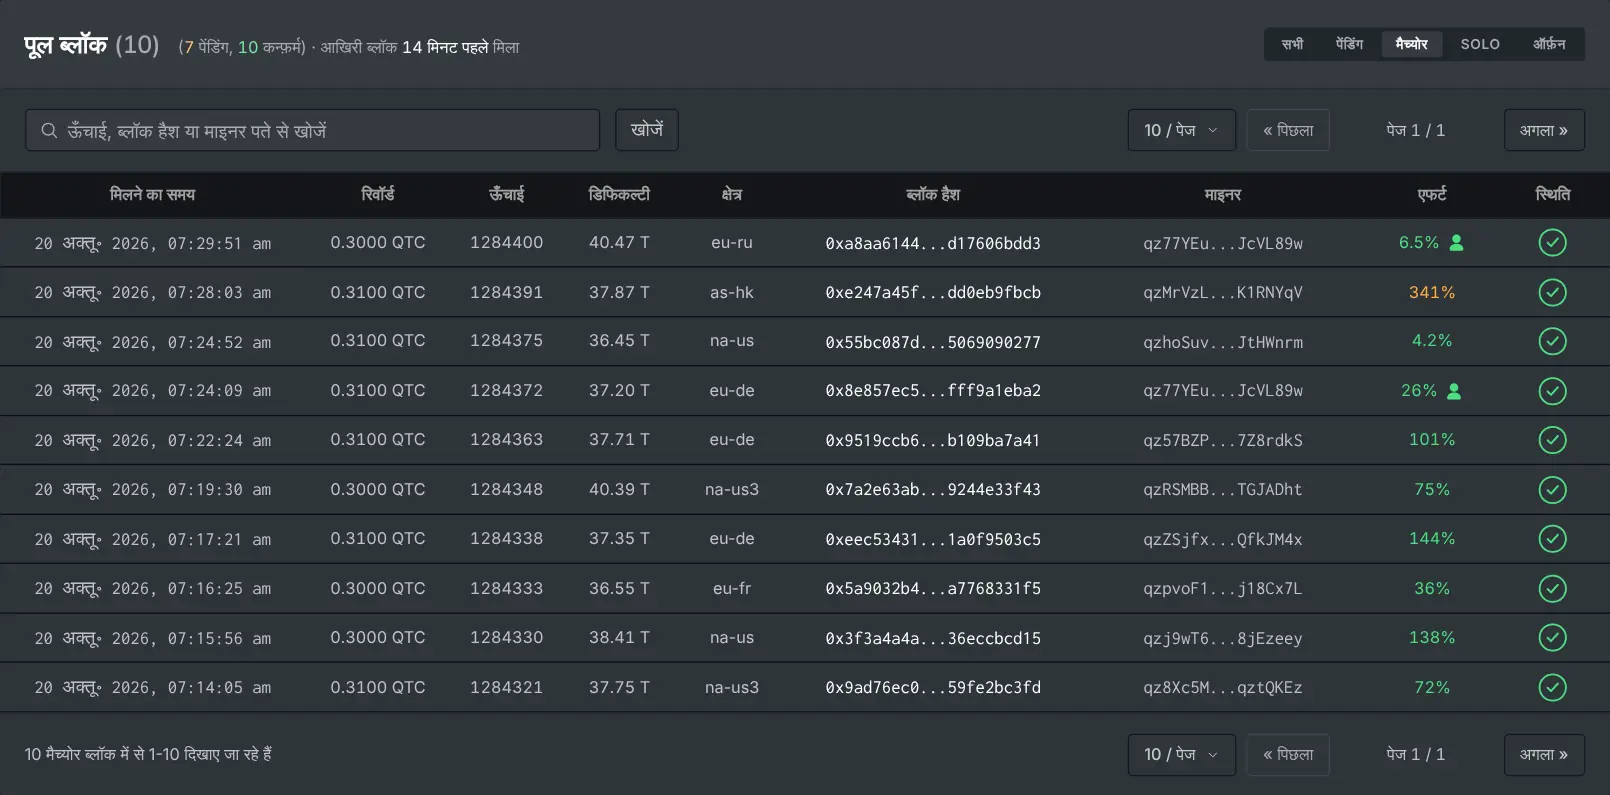1610x795 pixels.
Task: Click difficulty value 38.41 T
Action: pyautogui.click(x=619, y=637)
